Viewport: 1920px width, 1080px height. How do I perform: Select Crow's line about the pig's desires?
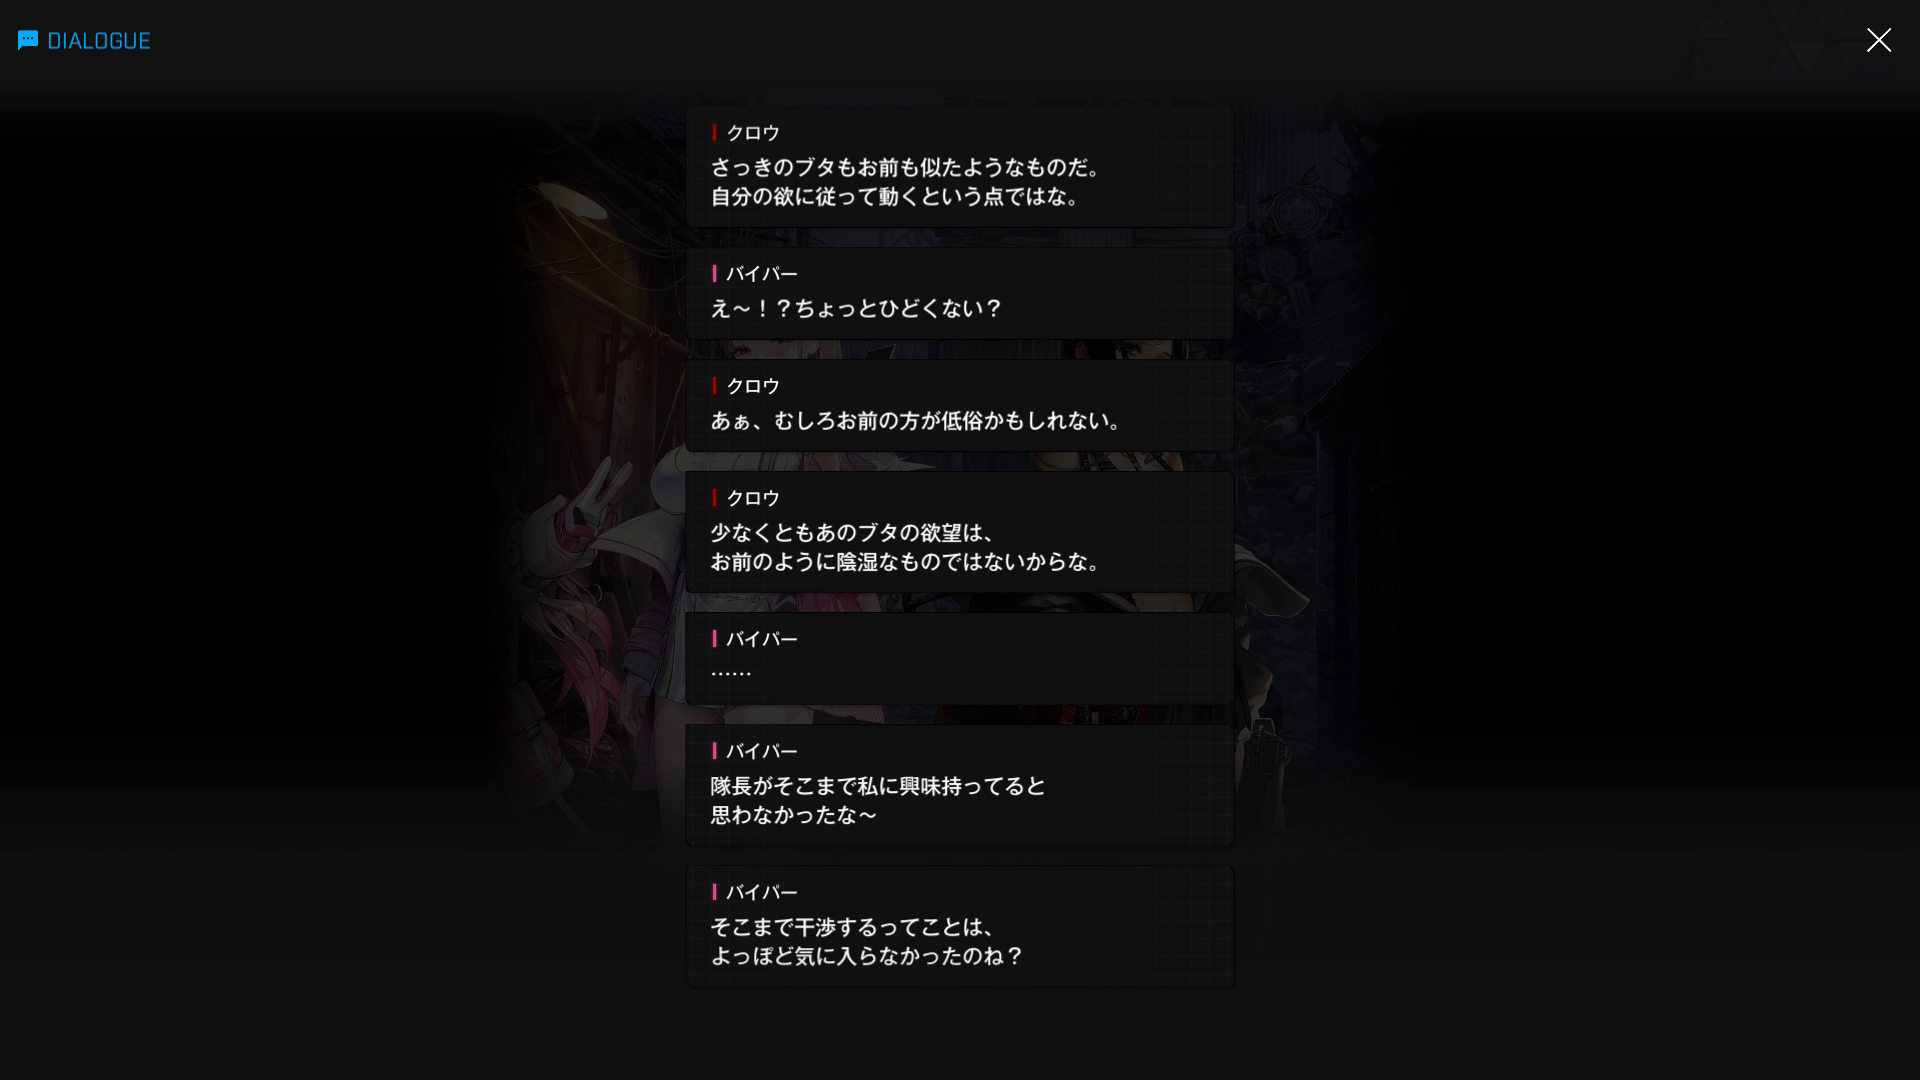959,167
